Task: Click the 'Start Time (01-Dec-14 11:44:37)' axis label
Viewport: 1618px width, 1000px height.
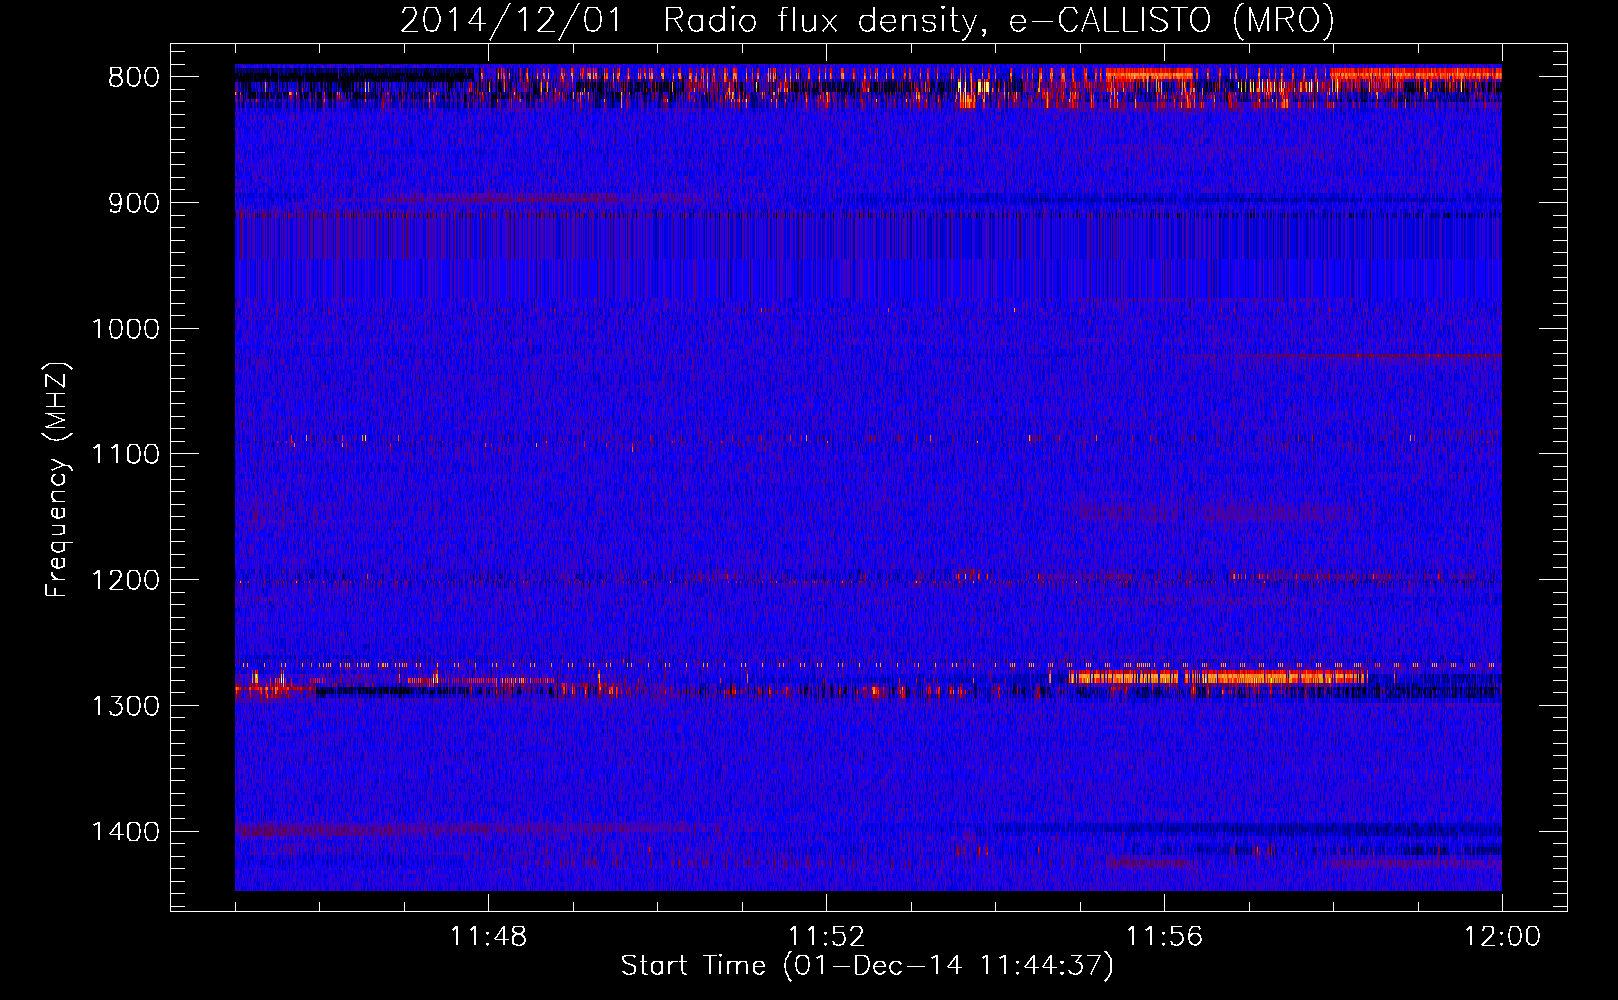Action: 867,966
